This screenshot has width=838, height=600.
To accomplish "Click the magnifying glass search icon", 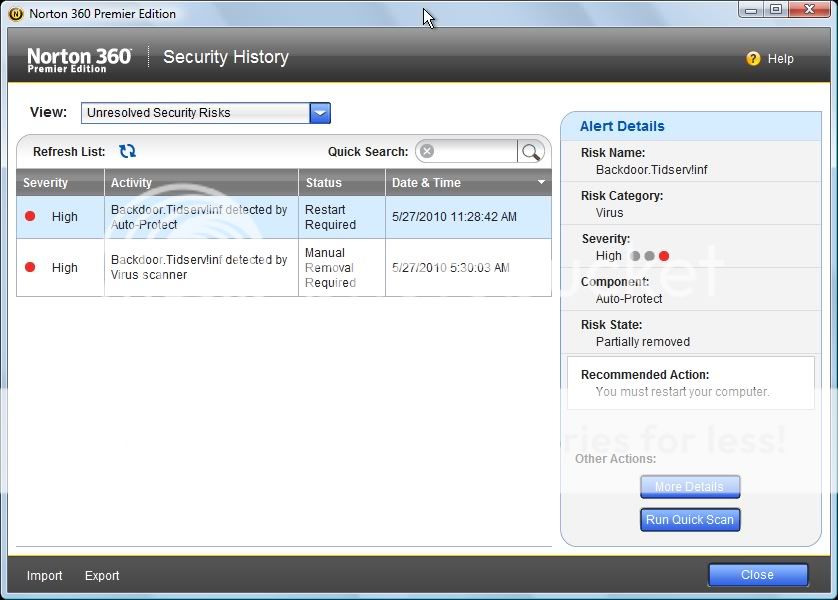I will click(531, 151).
